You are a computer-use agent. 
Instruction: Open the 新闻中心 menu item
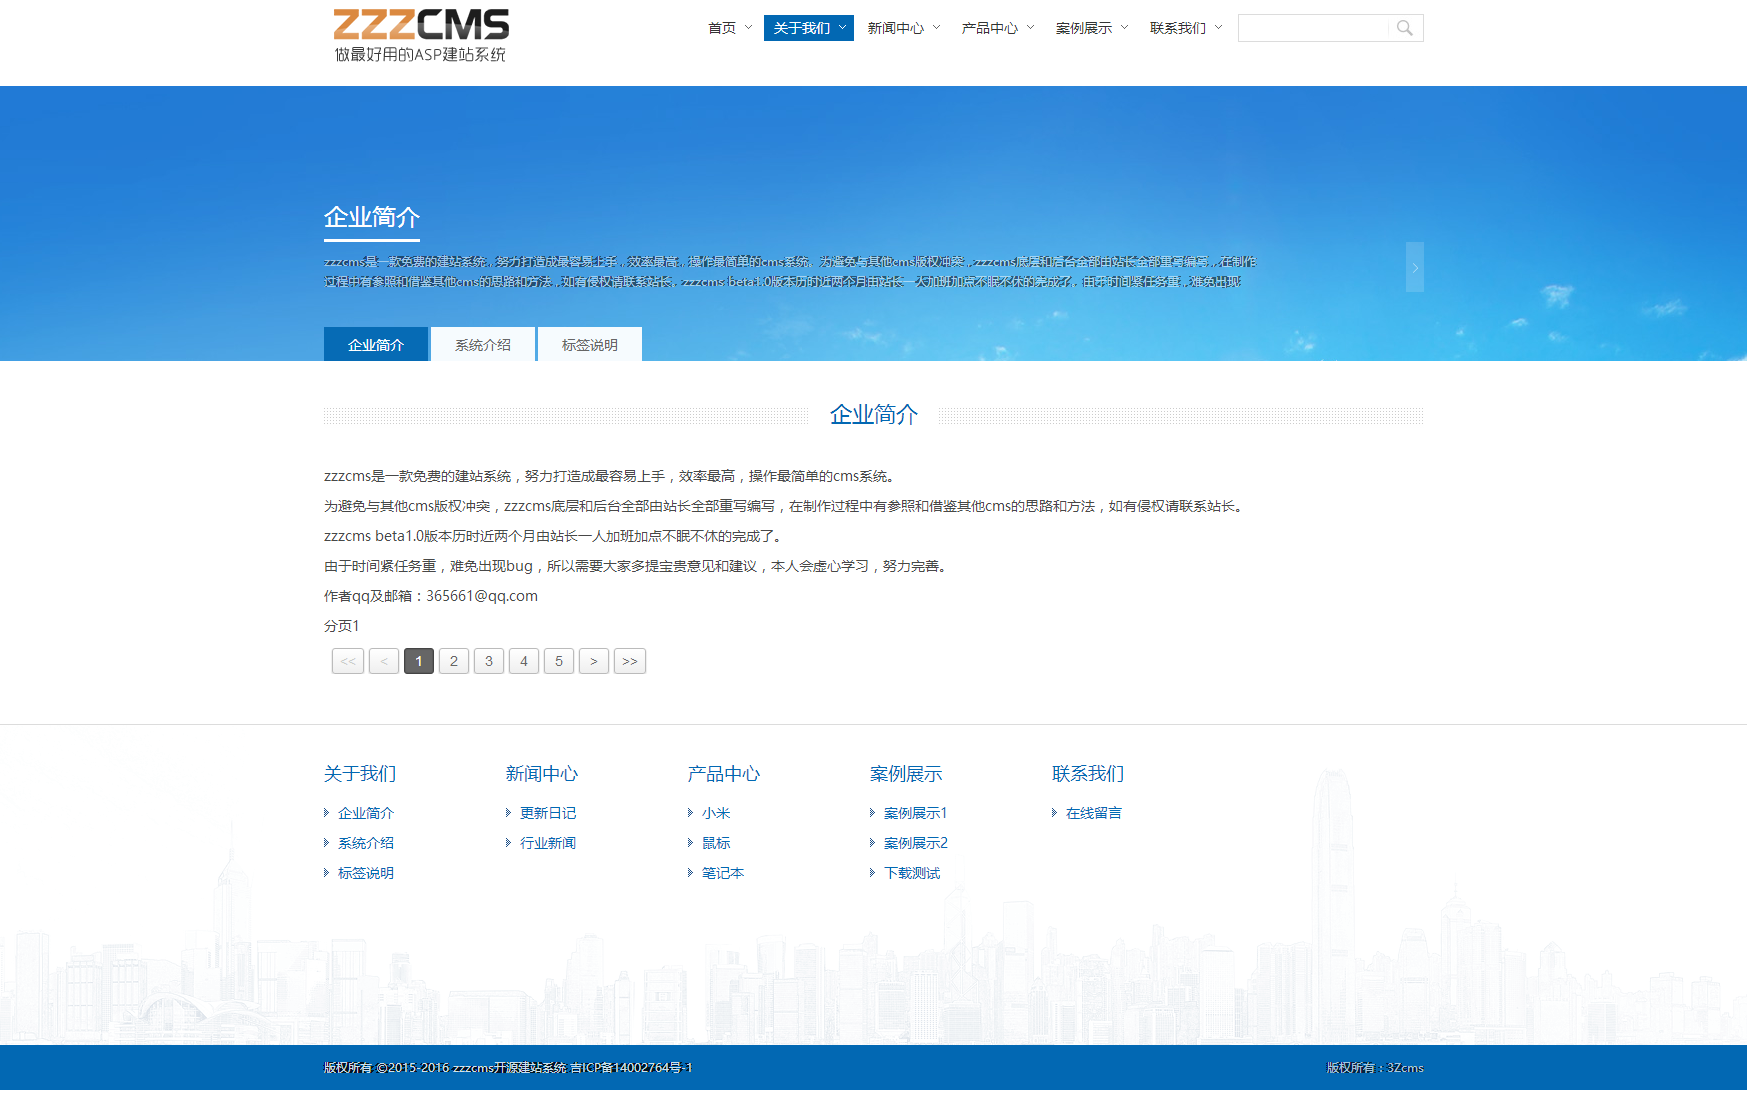pyautogui.click(x=896, y=28)
